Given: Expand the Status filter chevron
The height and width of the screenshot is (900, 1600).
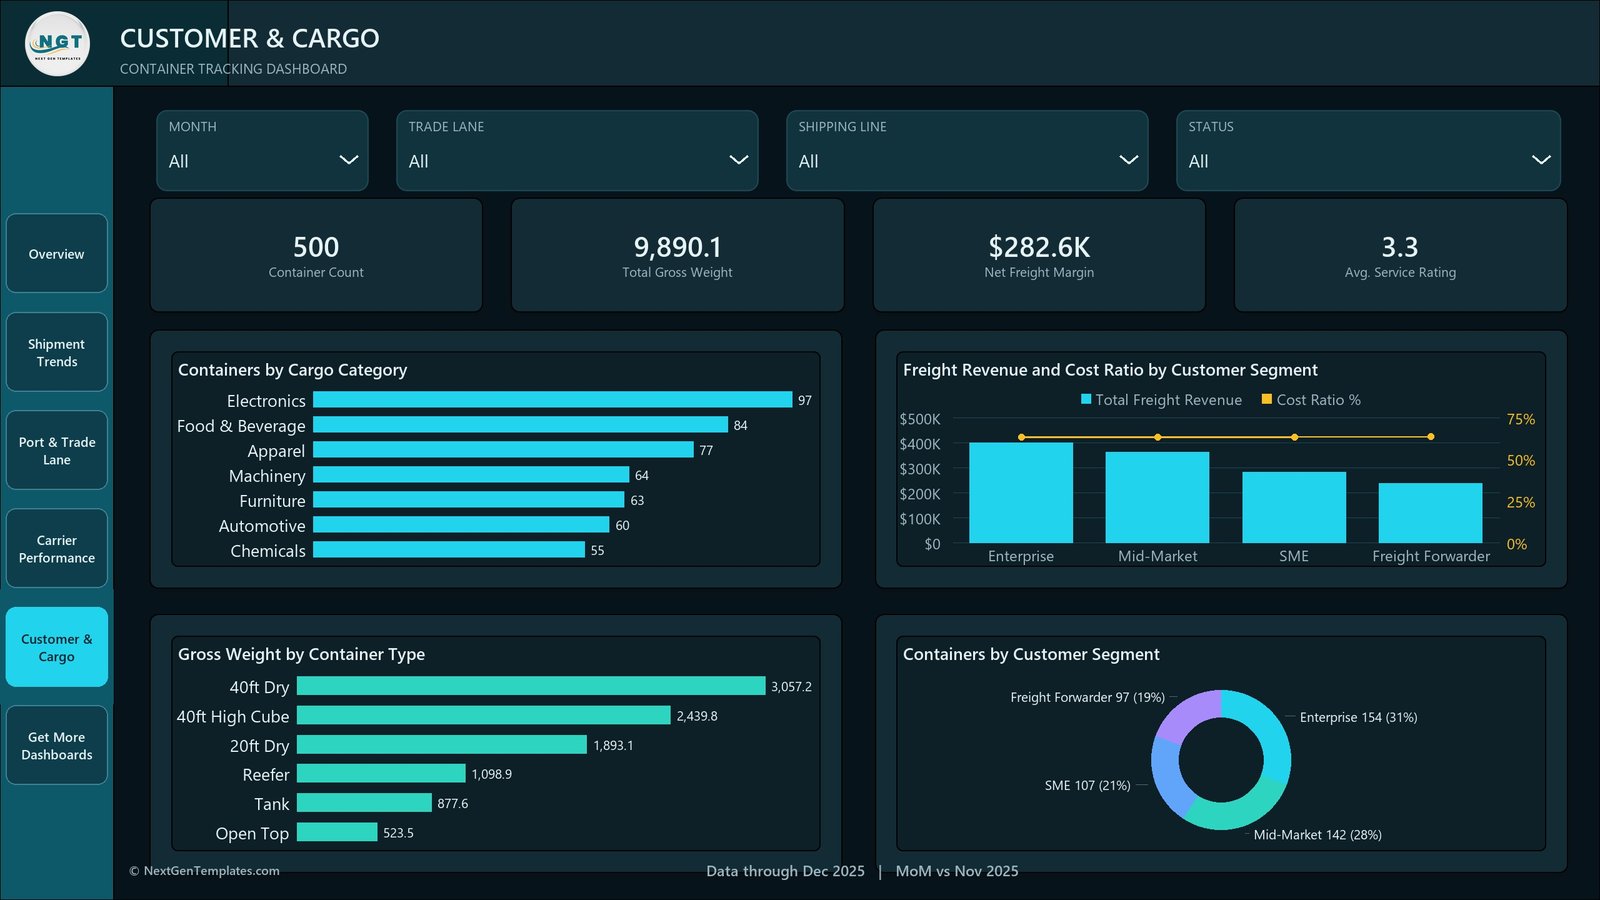Looking at the screenshot, I should click(x=1541, y=160).
